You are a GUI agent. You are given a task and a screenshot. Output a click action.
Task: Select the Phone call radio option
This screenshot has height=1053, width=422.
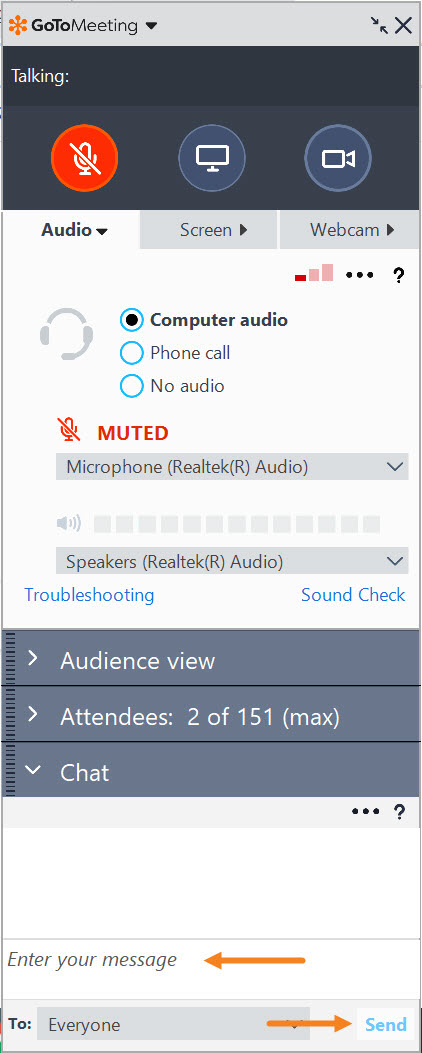tap(132, 353)
